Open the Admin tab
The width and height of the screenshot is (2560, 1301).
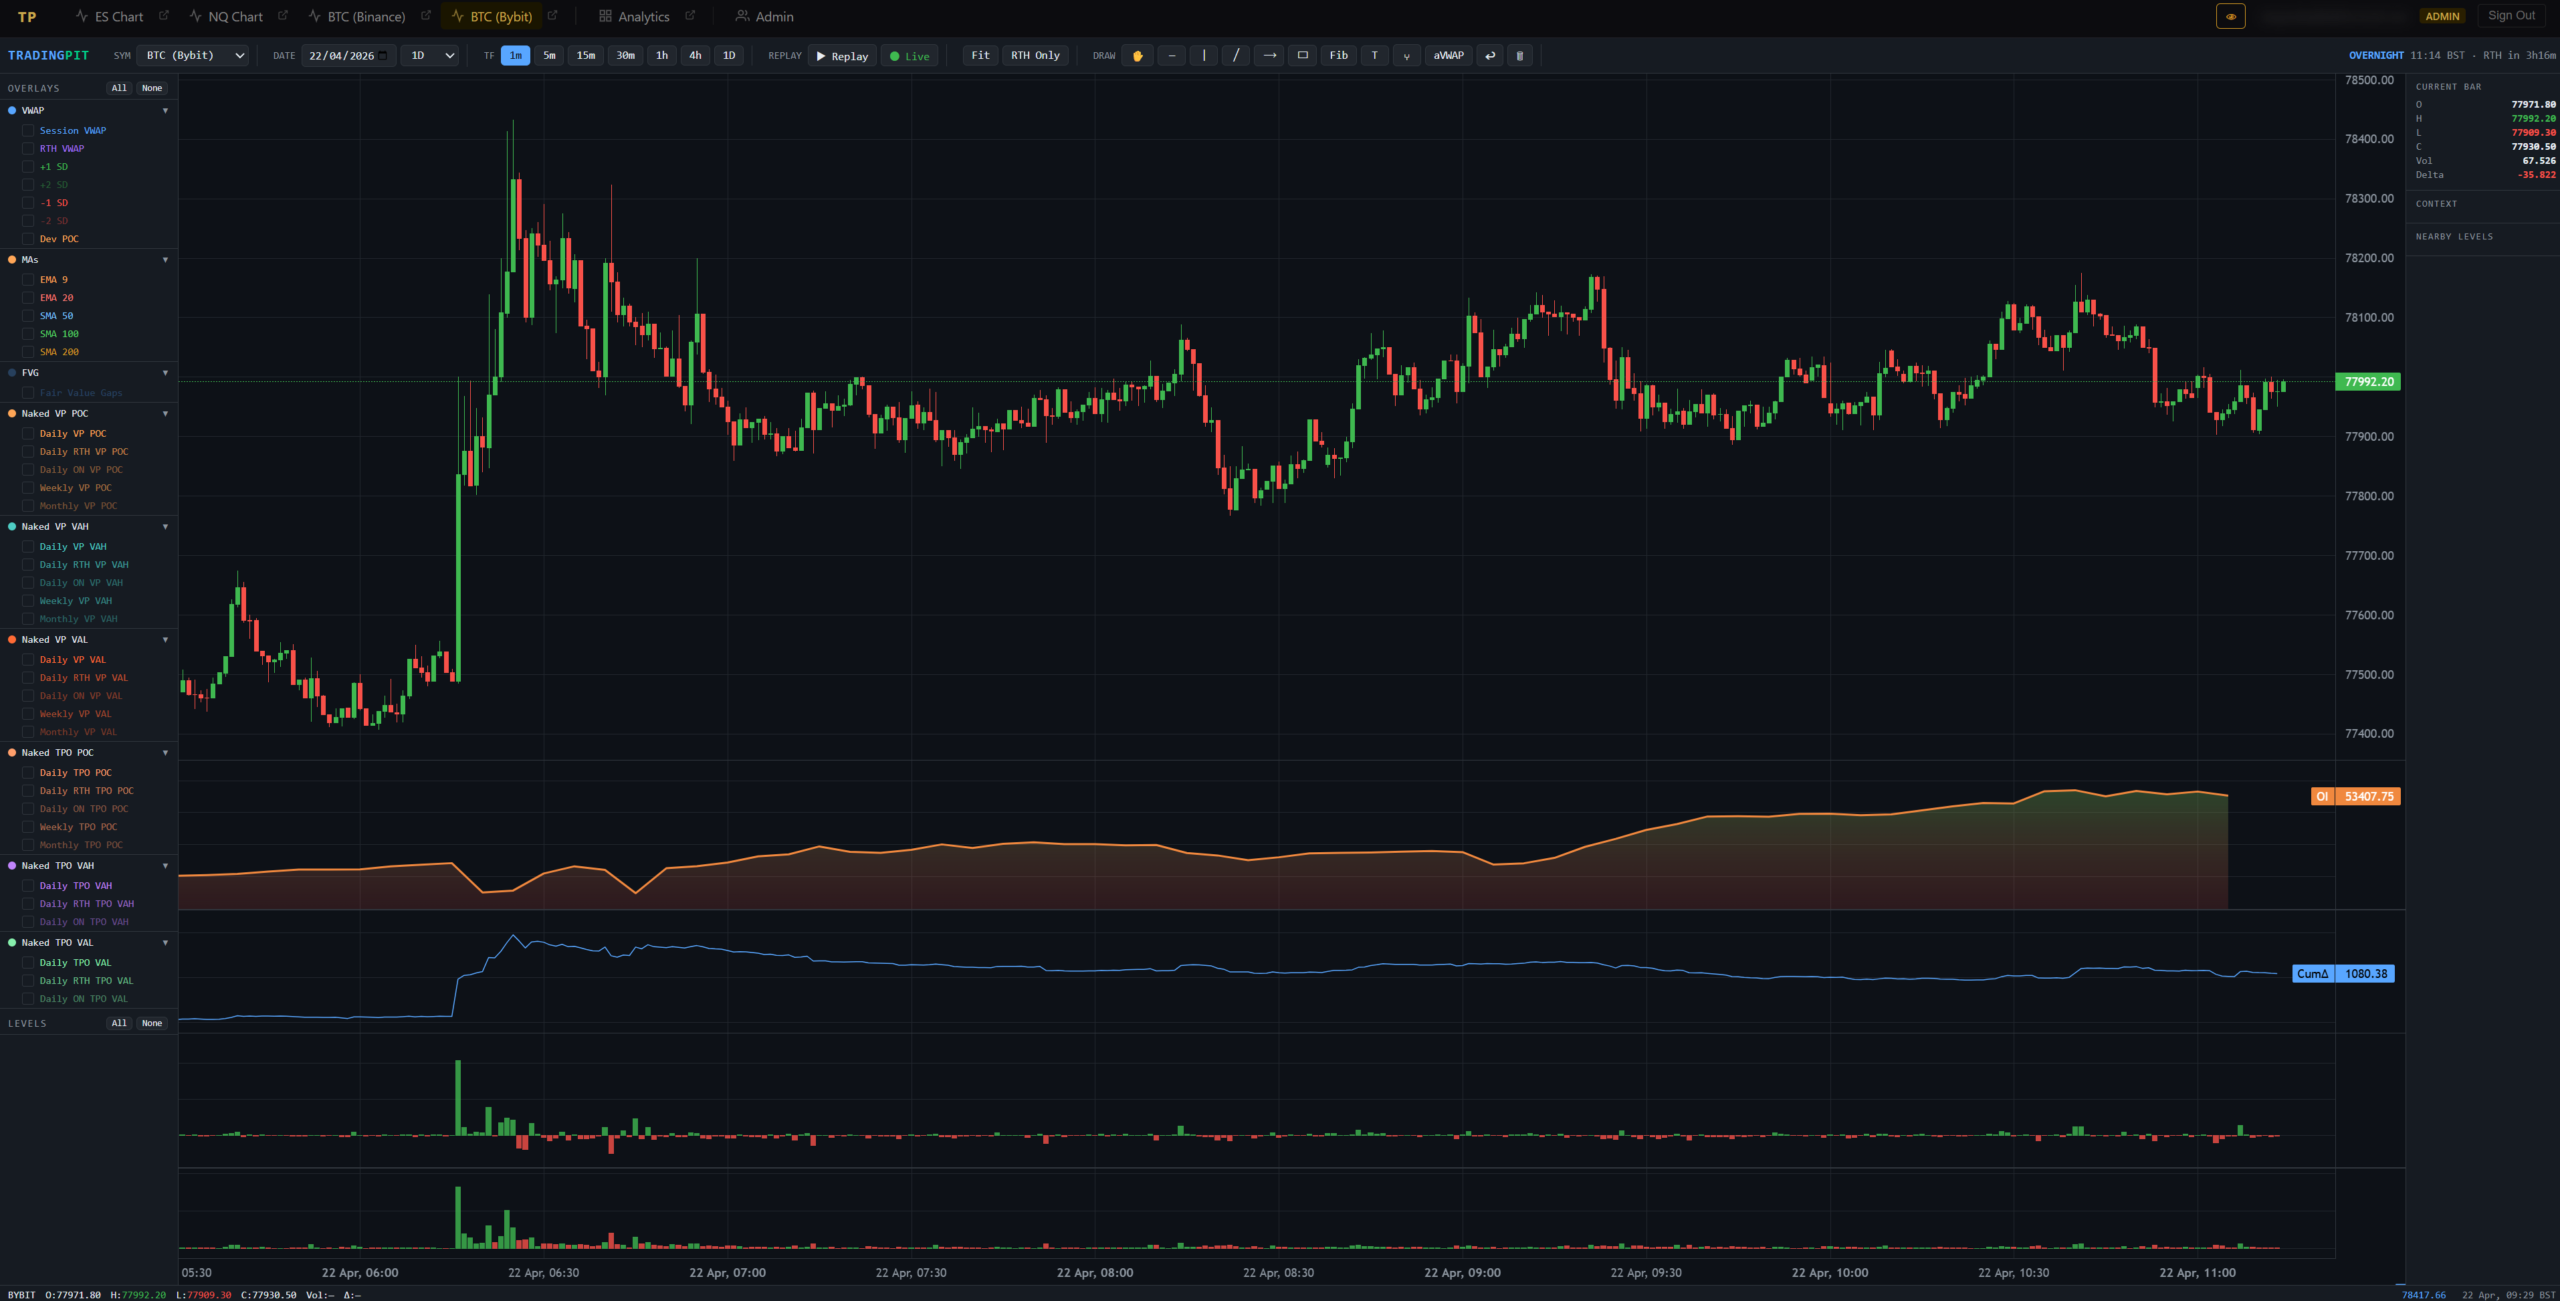pyautogui.click(x=764, y=16)
